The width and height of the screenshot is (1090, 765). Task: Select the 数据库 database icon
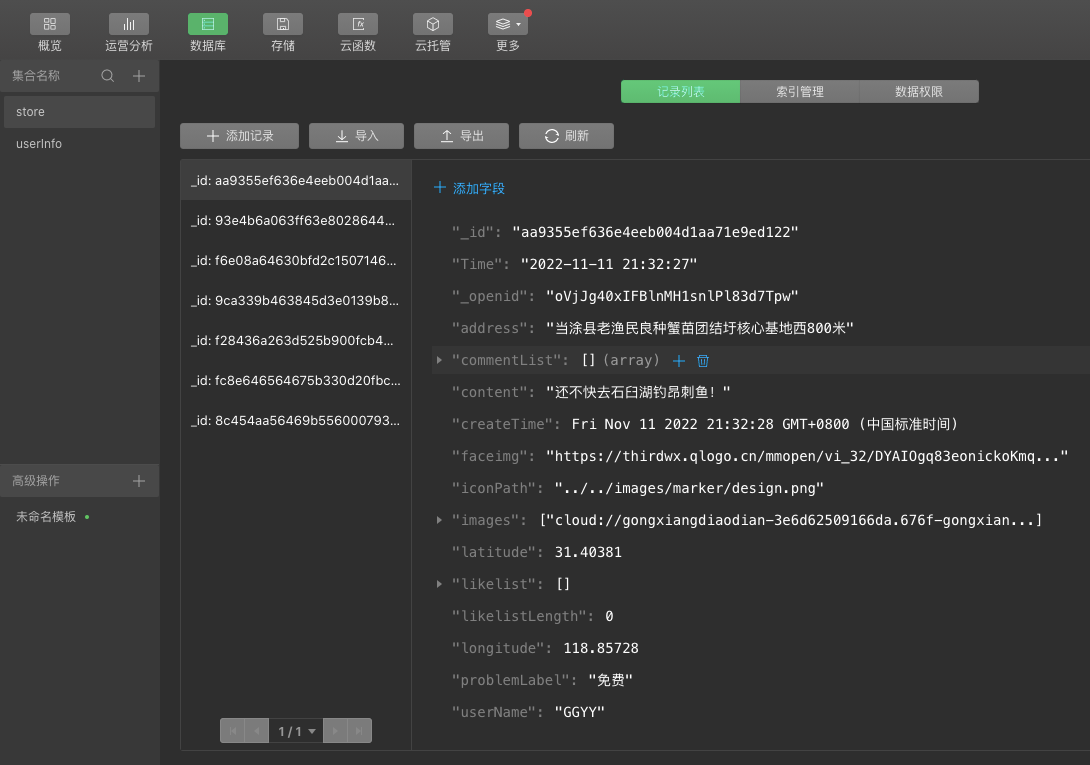click(x=208, y=24)
